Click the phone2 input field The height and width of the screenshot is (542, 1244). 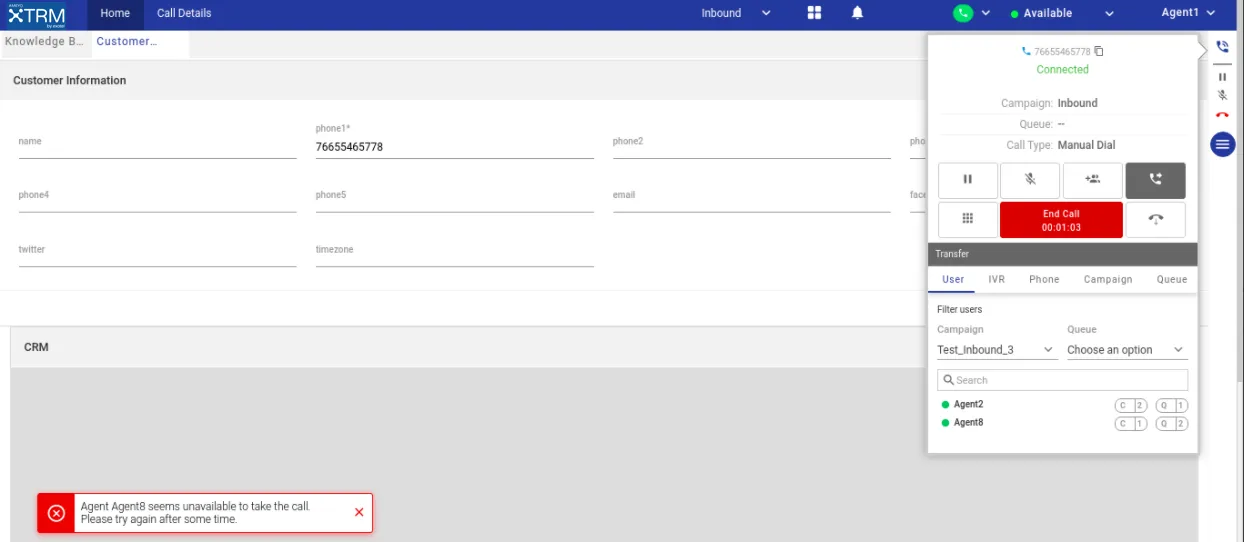click(x=752, y=143)
